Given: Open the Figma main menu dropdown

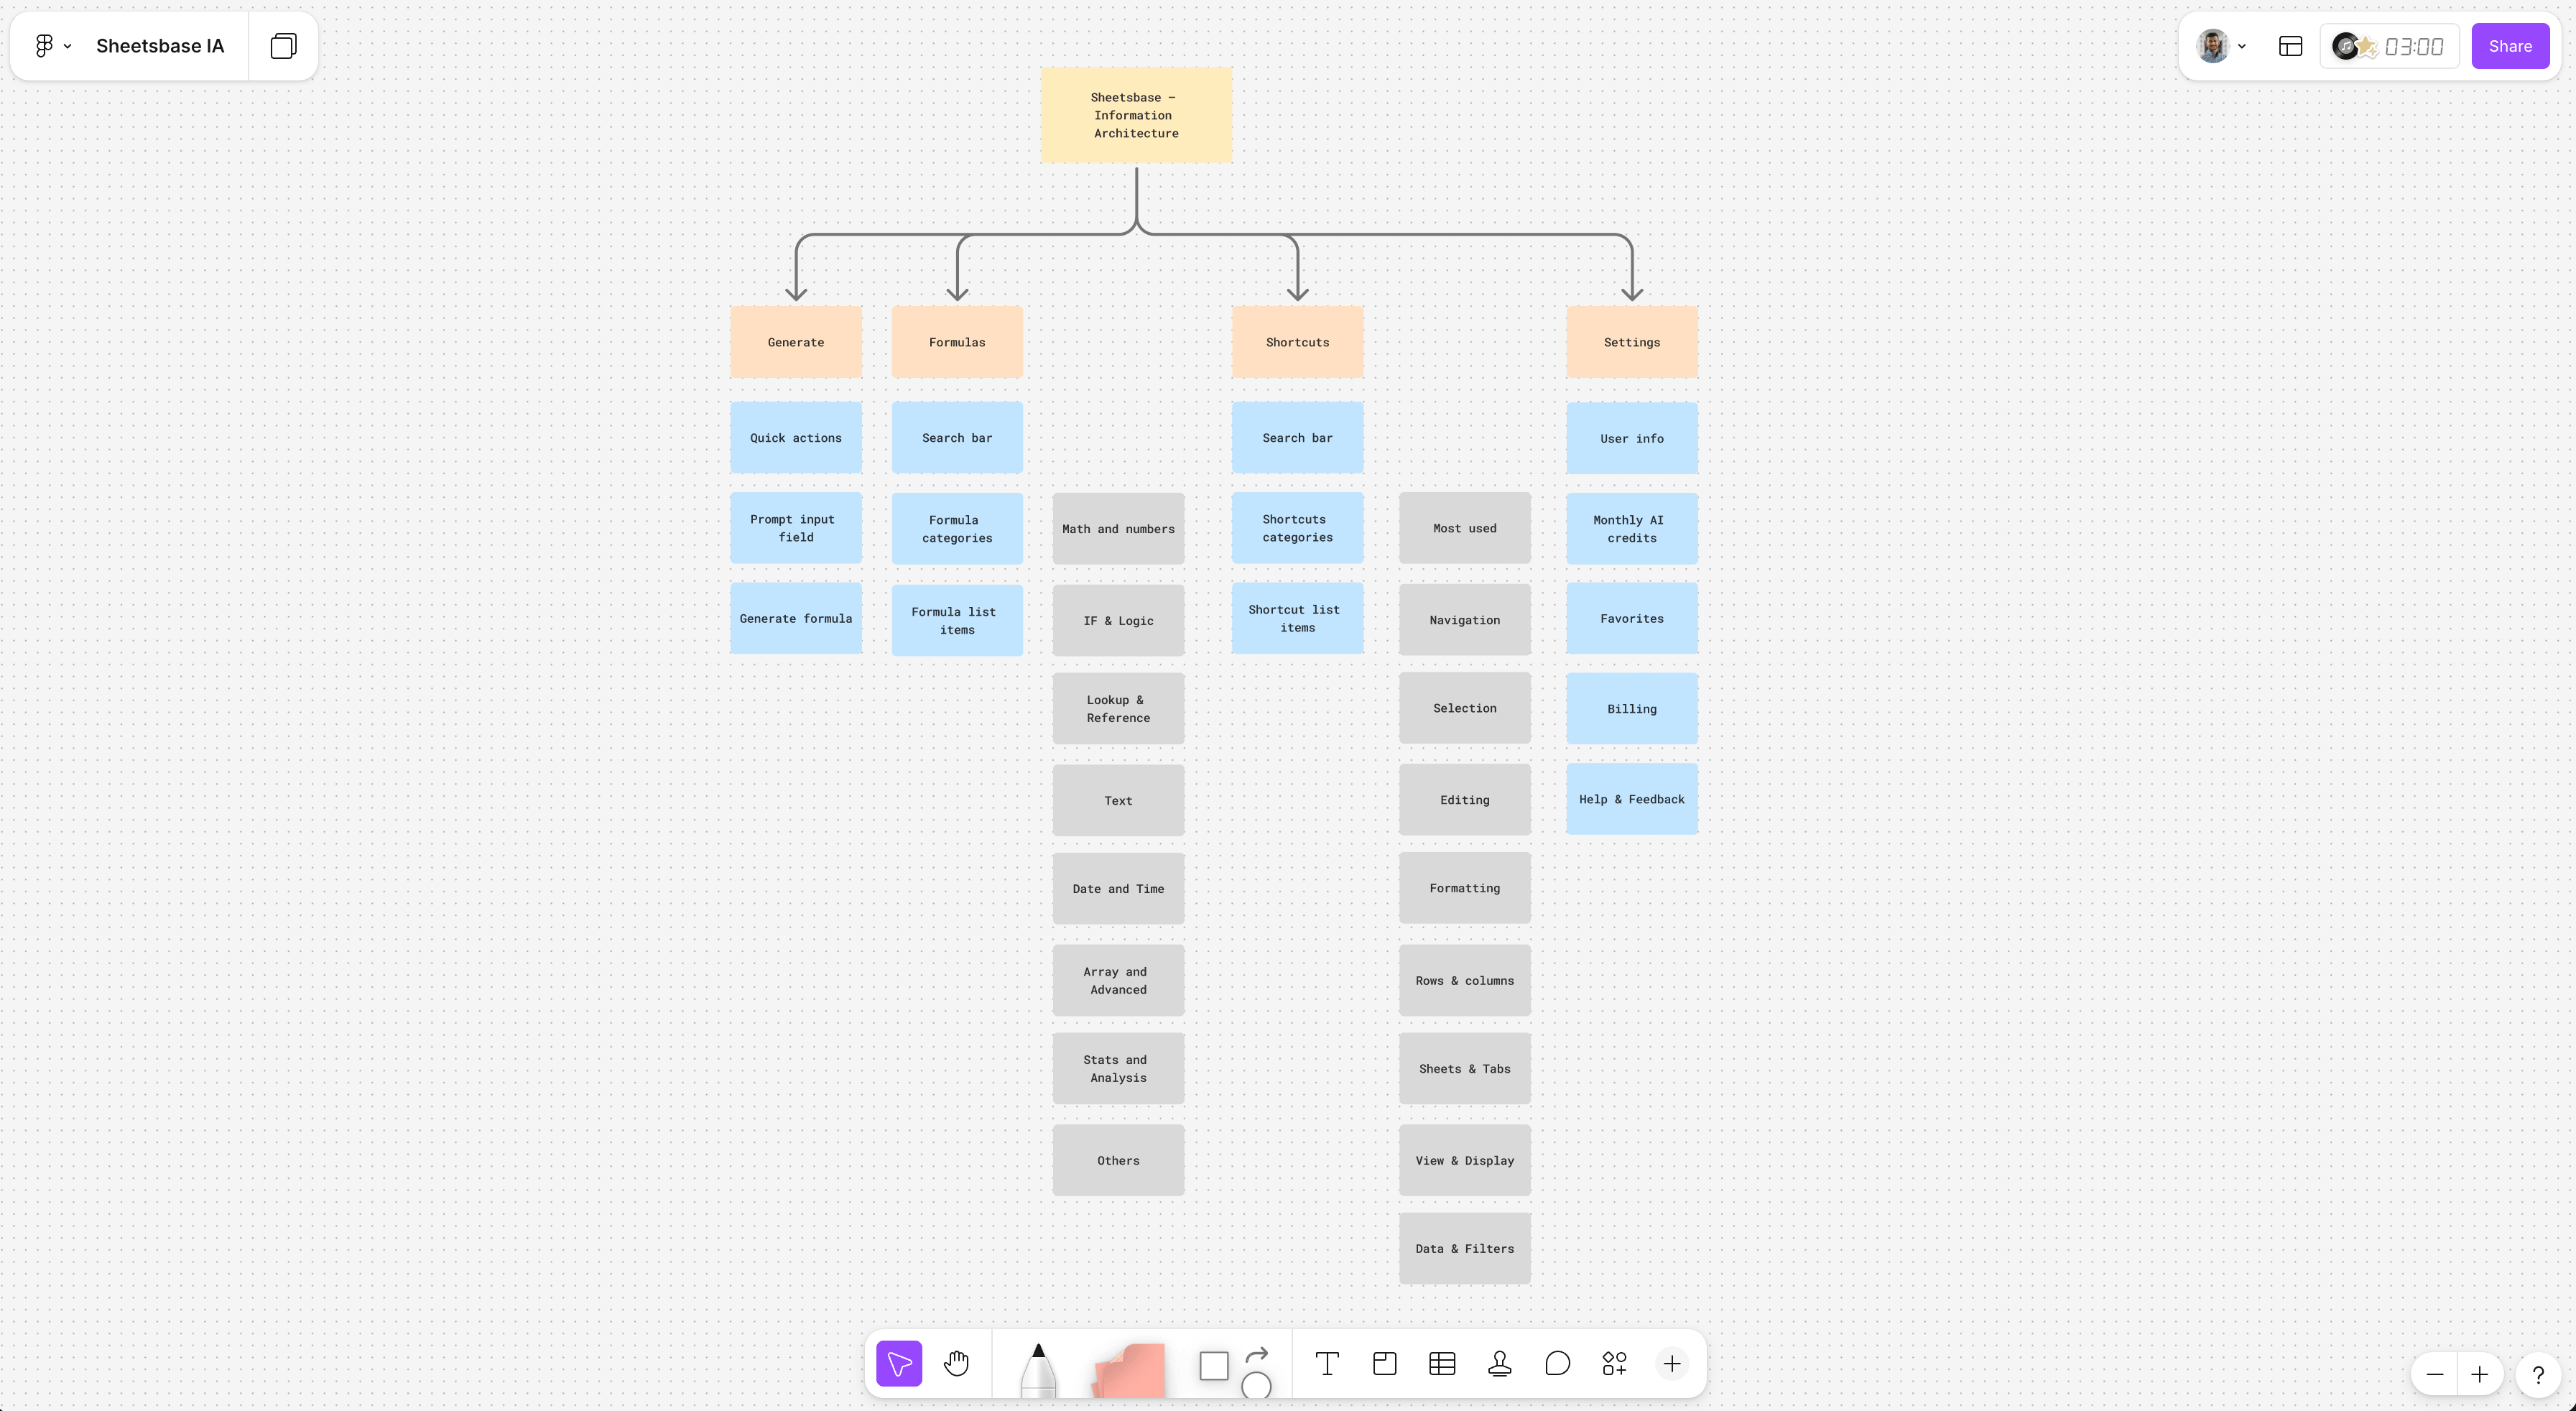Looking at the screenshot, I should tap(50, 45).
